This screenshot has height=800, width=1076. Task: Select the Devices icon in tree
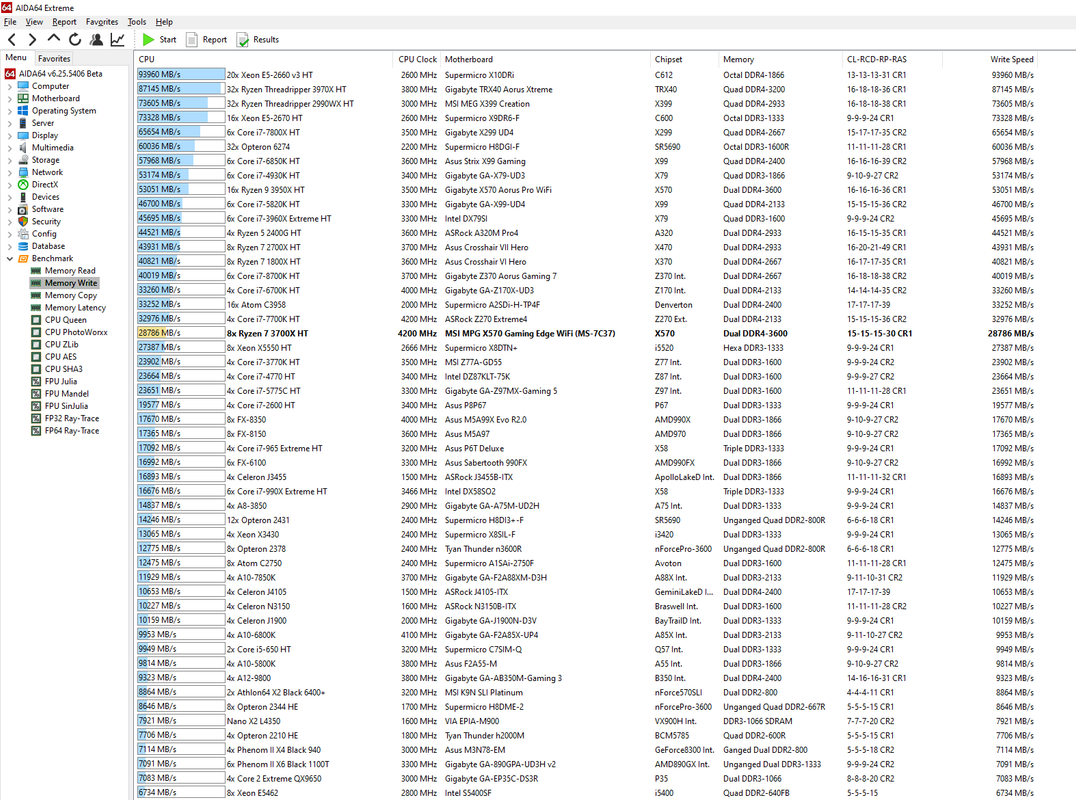coord(23,197)
